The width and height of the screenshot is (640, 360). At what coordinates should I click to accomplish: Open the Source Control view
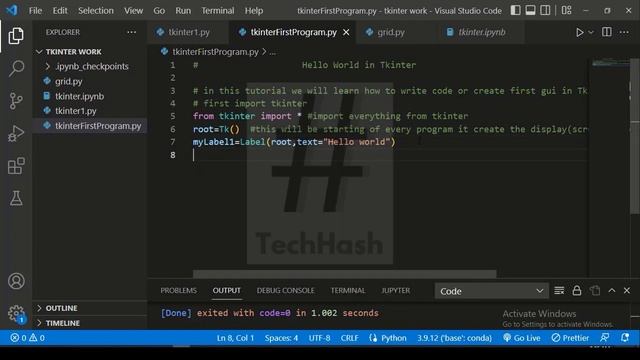pos(16,101)
